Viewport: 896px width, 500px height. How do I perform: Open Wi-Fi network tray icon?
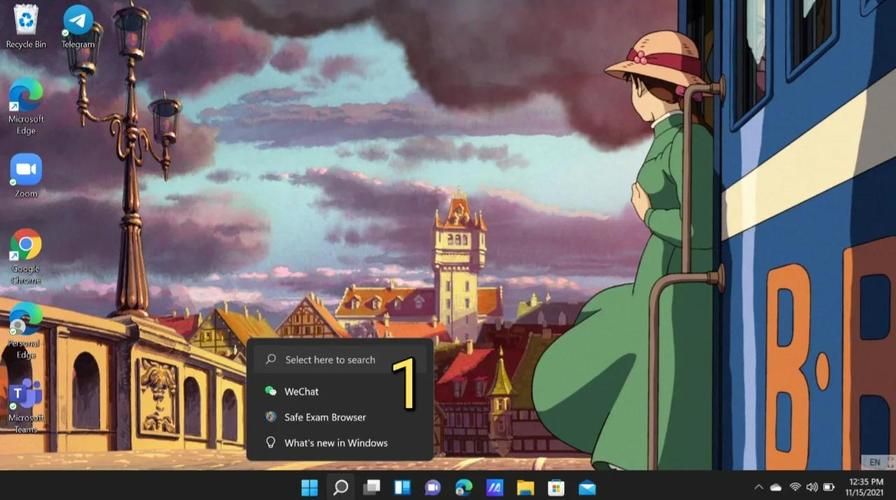(x=795, y=487)
